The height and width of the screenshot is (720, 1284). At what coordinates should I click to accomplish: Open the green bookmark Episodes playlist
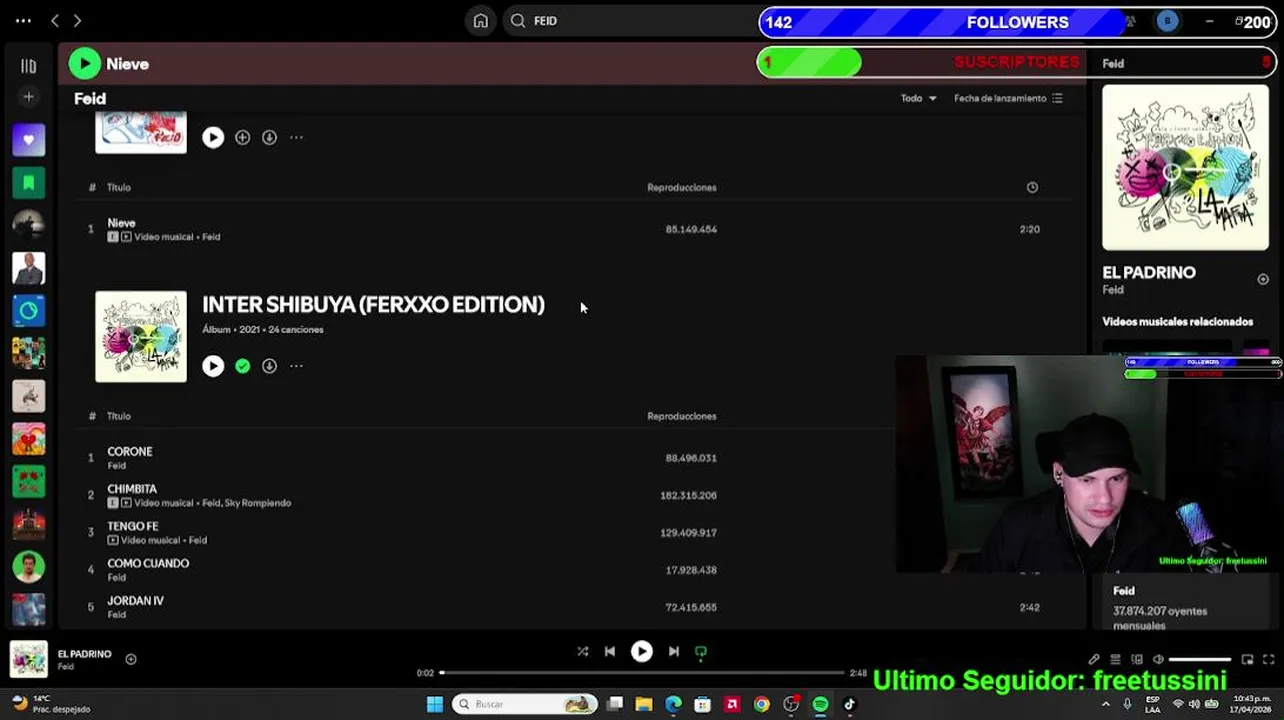click(x=29, y=183)
